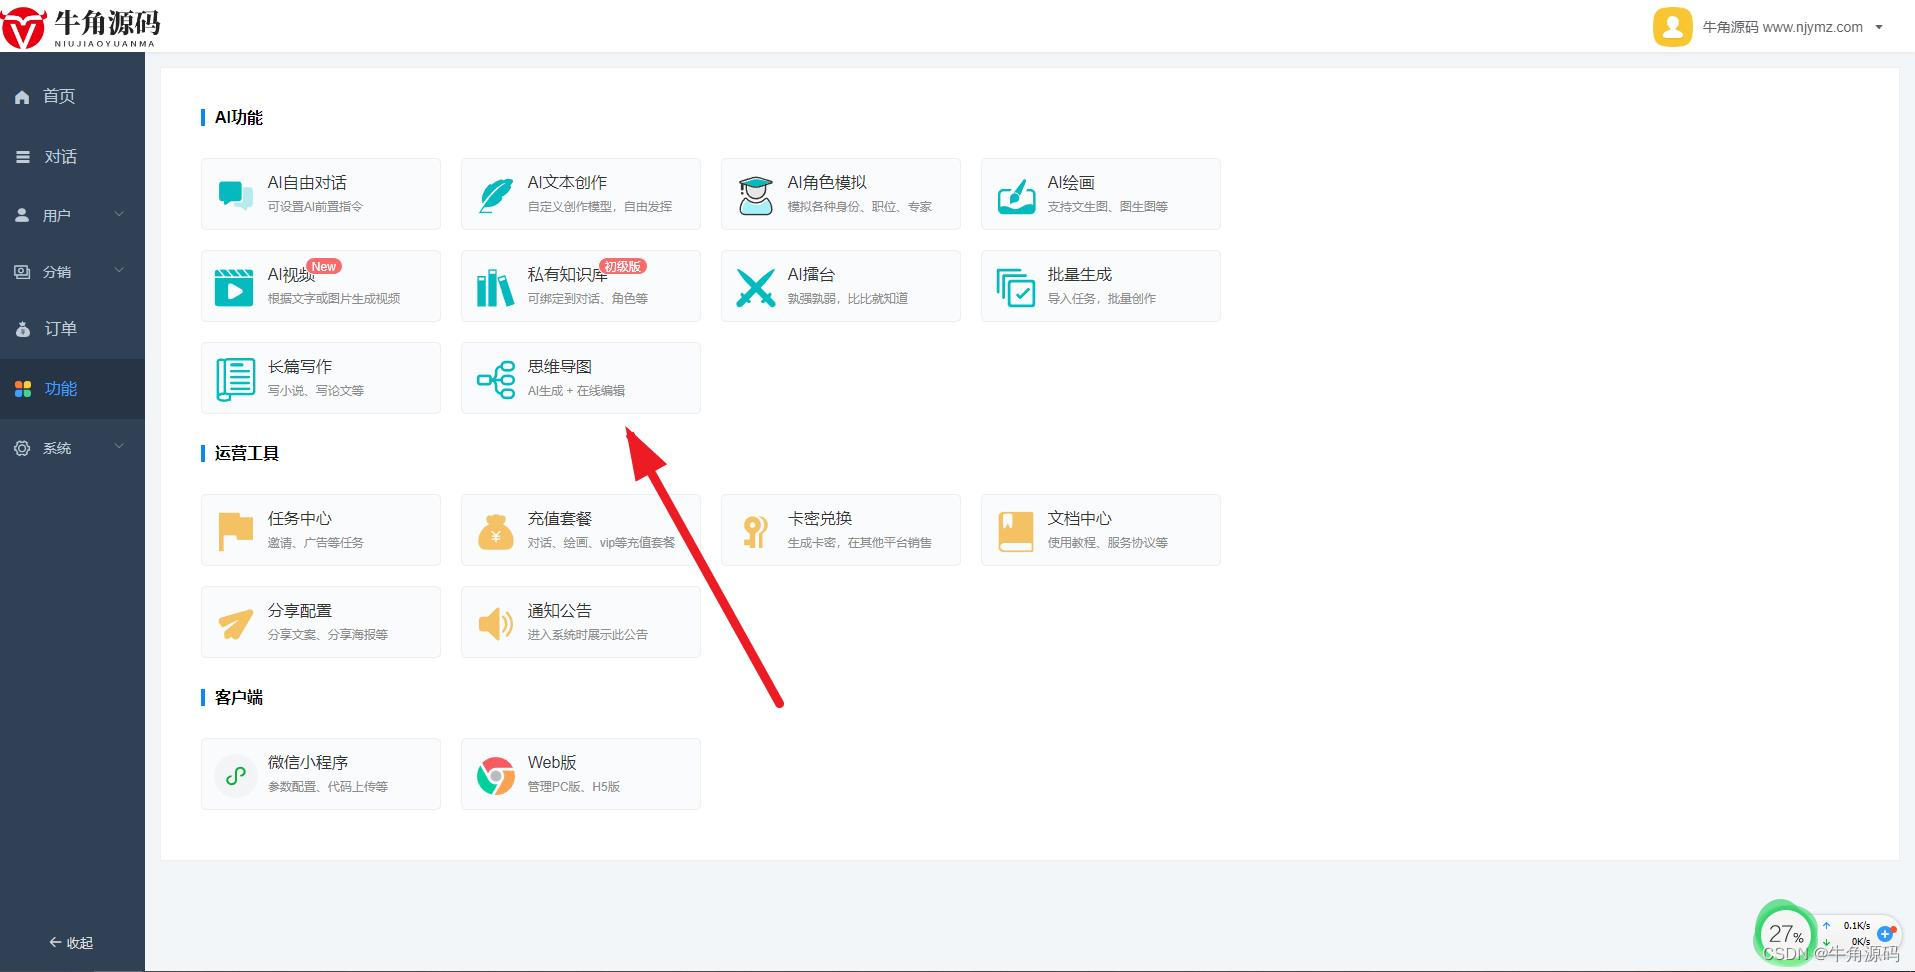Click the text 孰强孰弱，比比就知道
Screen dimensions: 1915x972
pyautogui.click(x=847, y=299)
